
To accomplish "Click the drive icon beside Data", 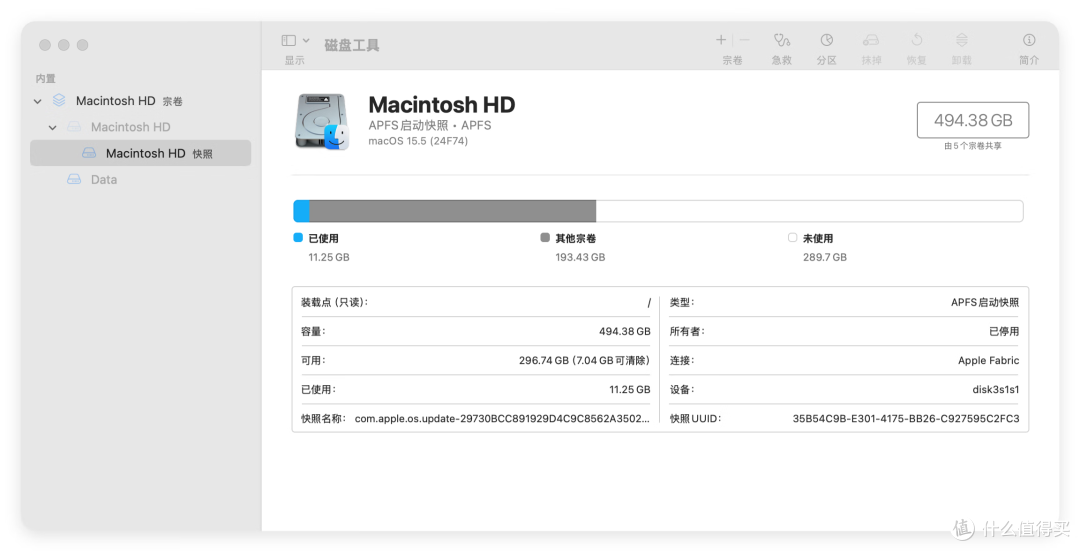I will coord(74,179).
